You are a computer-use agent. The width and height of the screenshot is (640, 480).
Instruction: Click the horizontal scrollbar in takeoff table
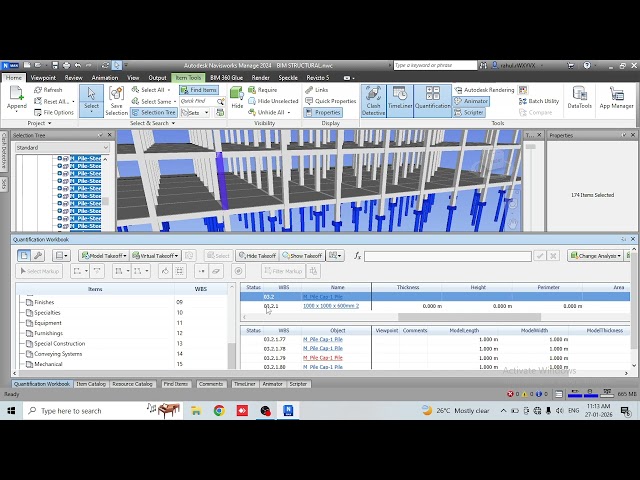469,317
